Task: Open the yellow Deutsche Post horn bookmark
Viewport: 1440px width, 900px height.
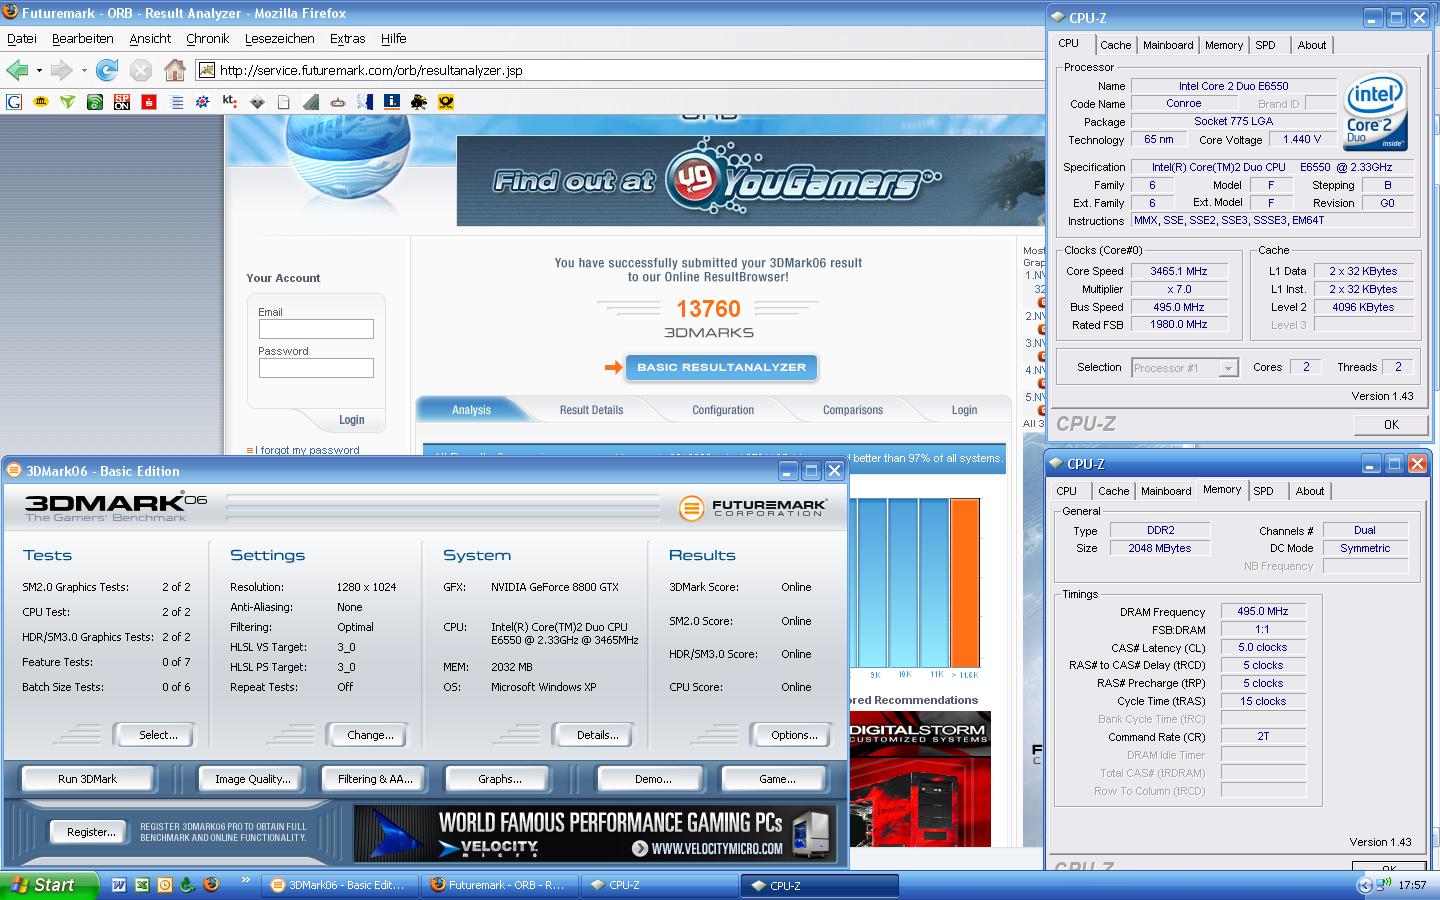Action: click(x=446, y=101)
